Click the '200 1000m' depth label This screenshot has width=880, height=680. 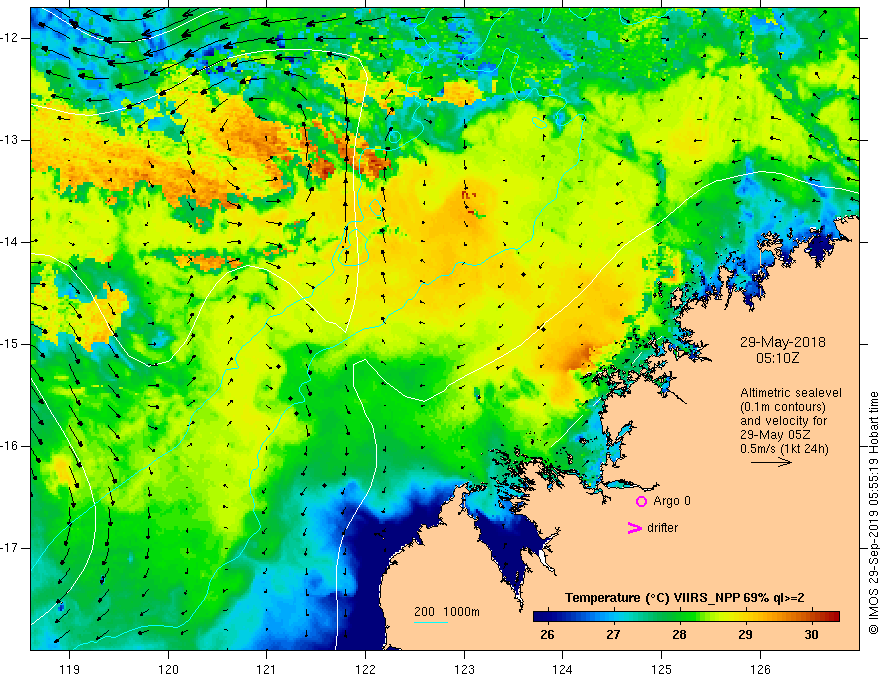pos(447,612)
